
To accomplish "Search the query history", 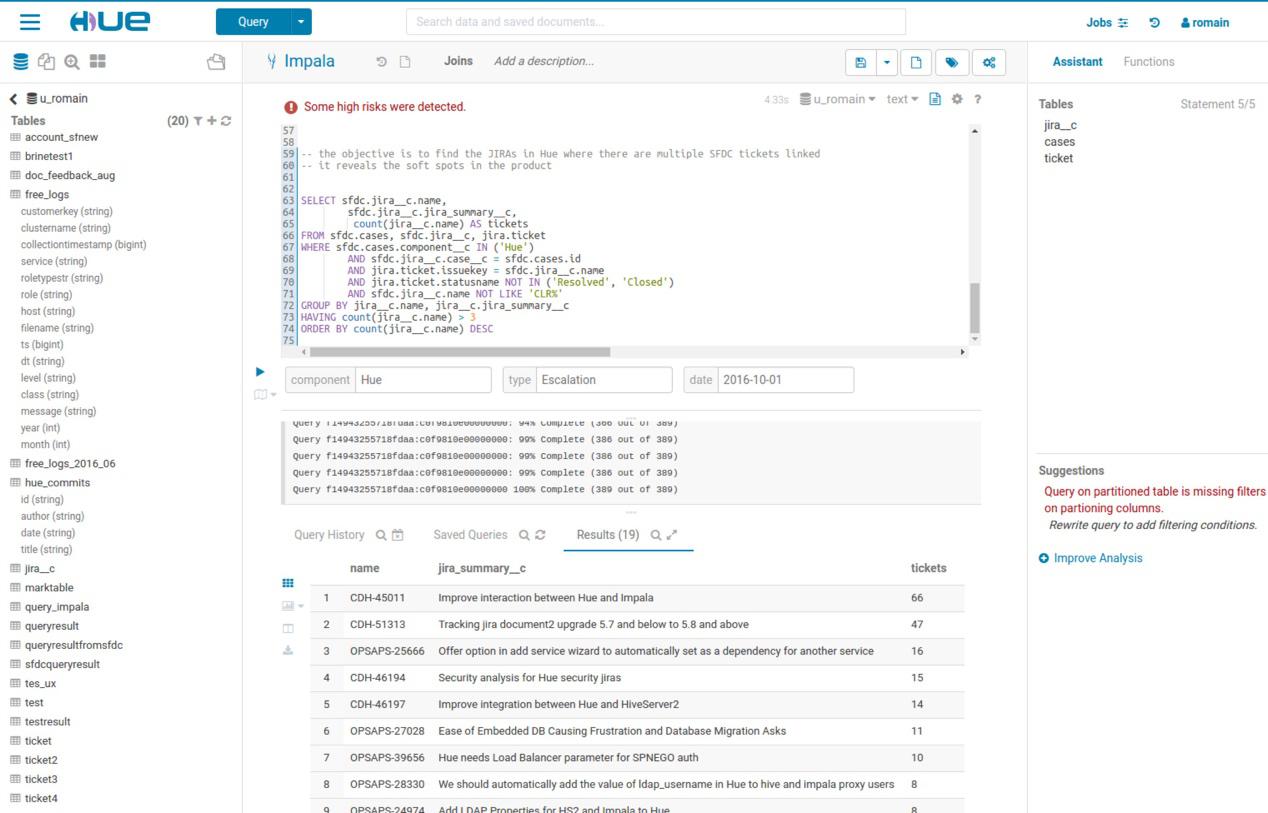I will tap(380, 535).
